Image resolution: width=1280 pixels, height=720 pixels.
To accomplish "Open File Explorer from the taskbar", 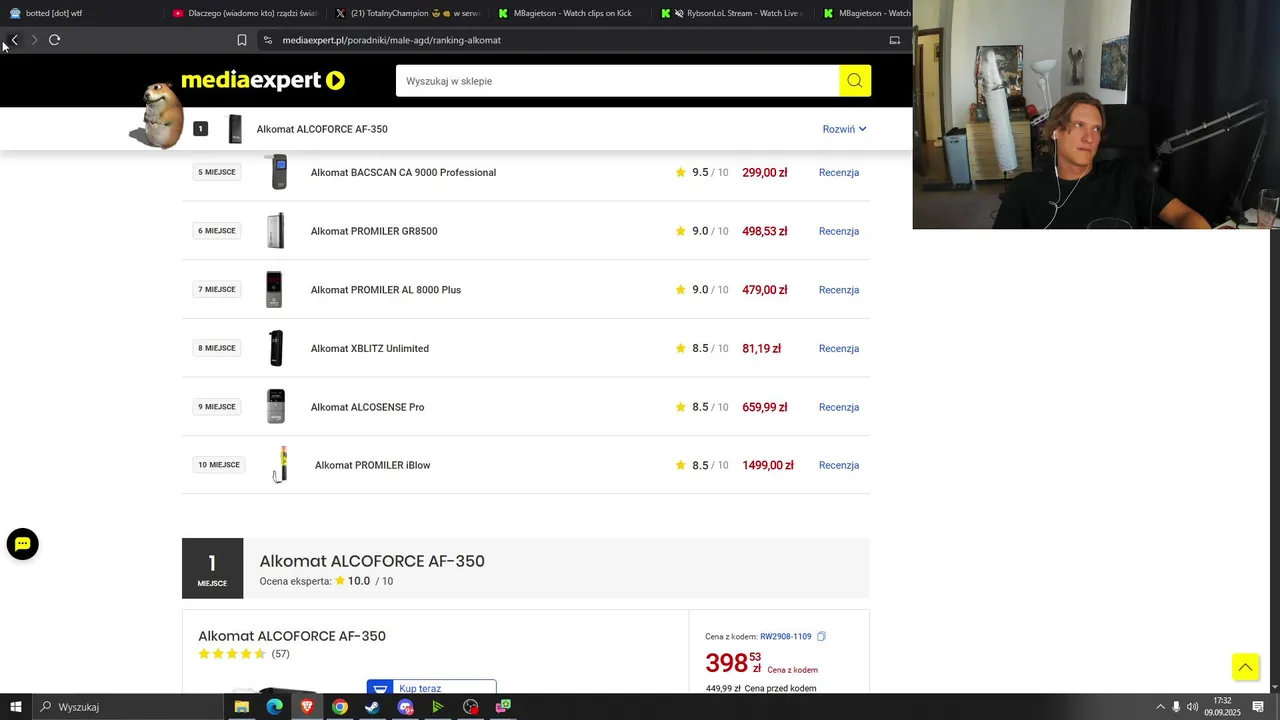I will coord(242,707).
